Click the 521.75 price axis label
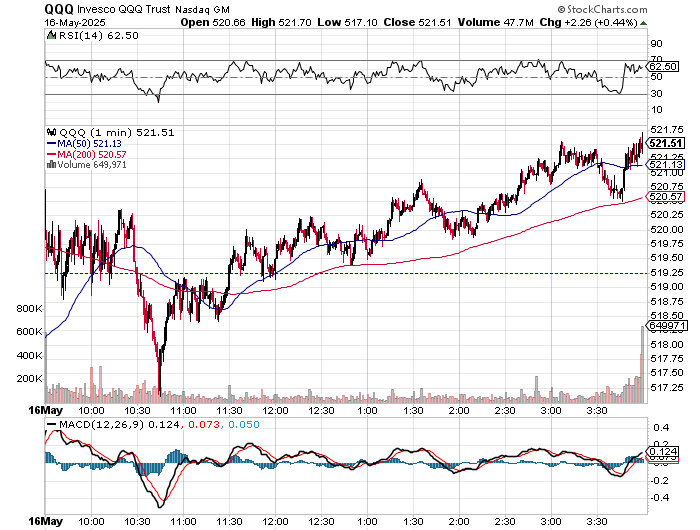Screen dimensions: 700x530 pos(667,130)
